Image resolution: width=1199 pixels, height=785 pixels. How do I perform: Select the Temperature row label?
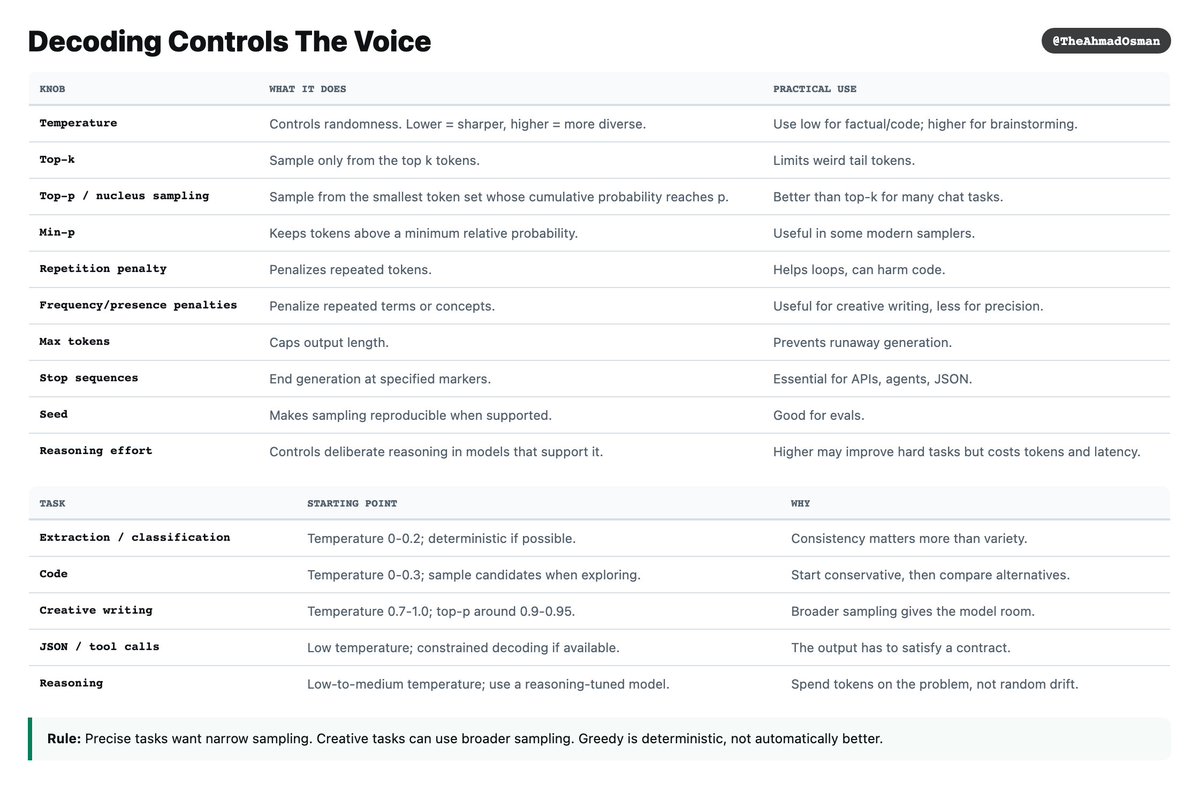click(78, 123)
